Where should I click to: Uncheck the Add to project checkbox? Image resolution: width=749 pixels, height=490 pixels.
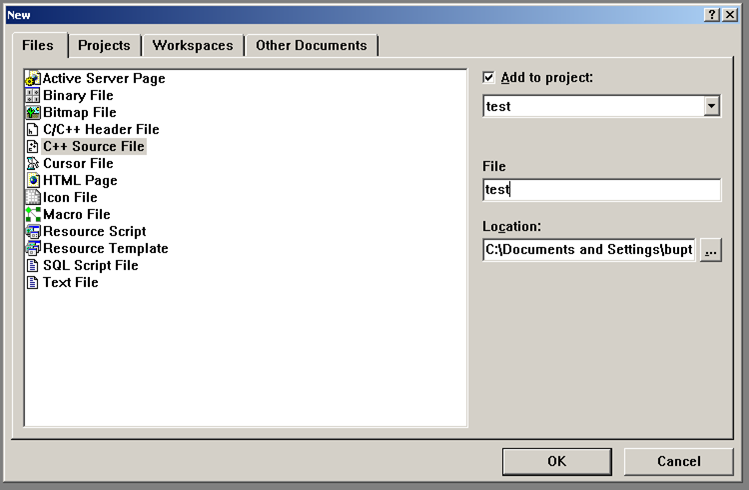[489, 77]
